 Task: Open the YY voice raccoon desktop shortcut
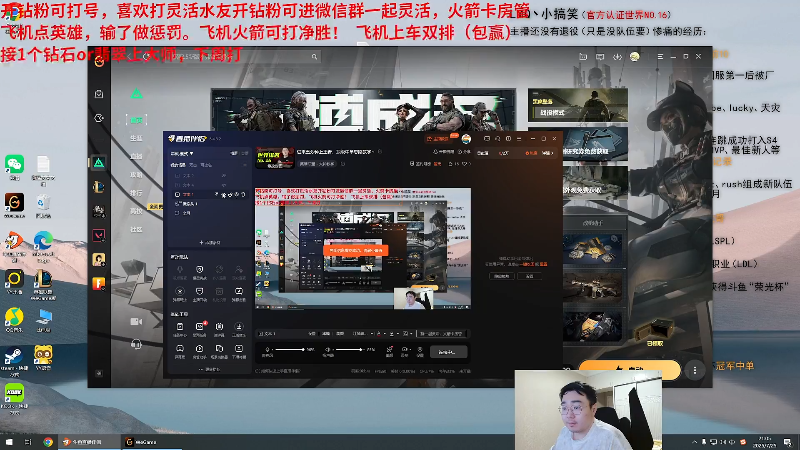[43, 358]
